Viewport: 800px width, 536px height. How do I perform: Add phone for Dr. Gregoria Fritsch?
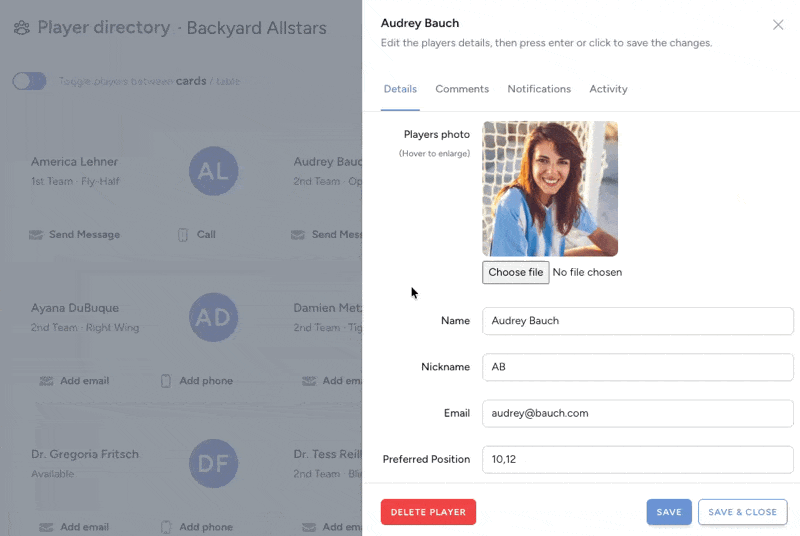(196, 527)
